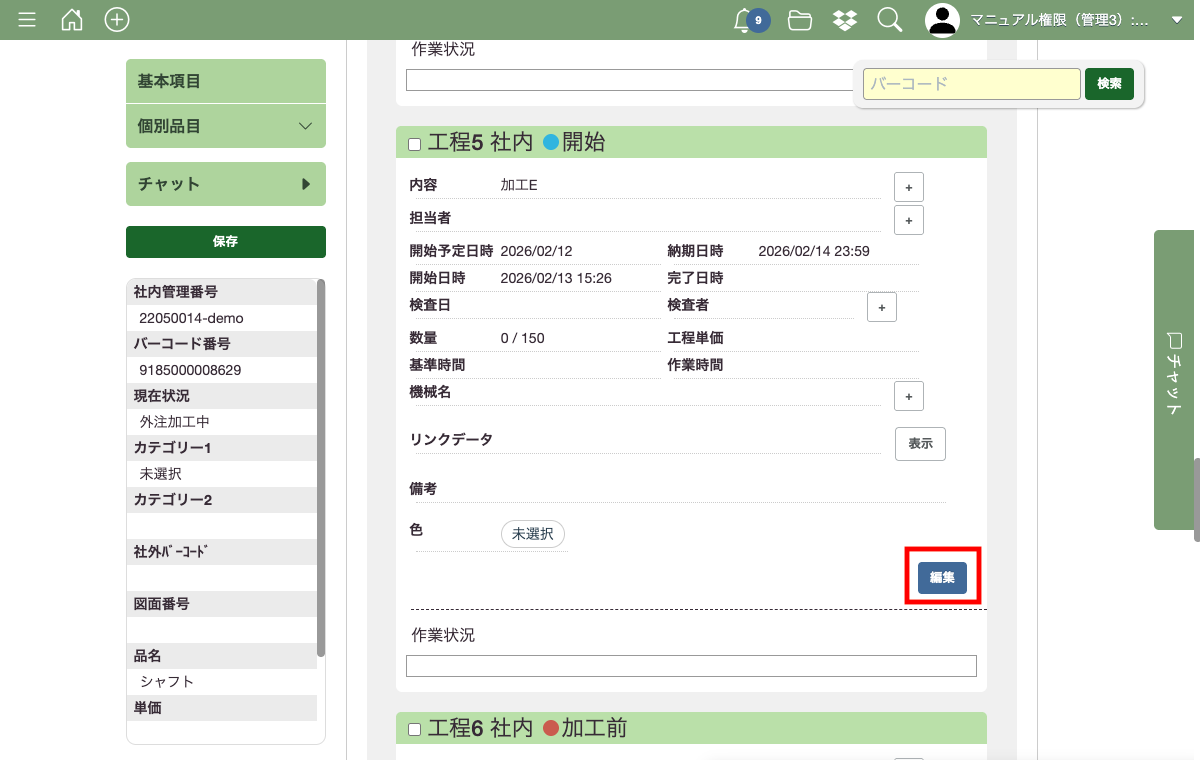Click the circled plus add icon
1200x760 pixels.
[117, 20]
